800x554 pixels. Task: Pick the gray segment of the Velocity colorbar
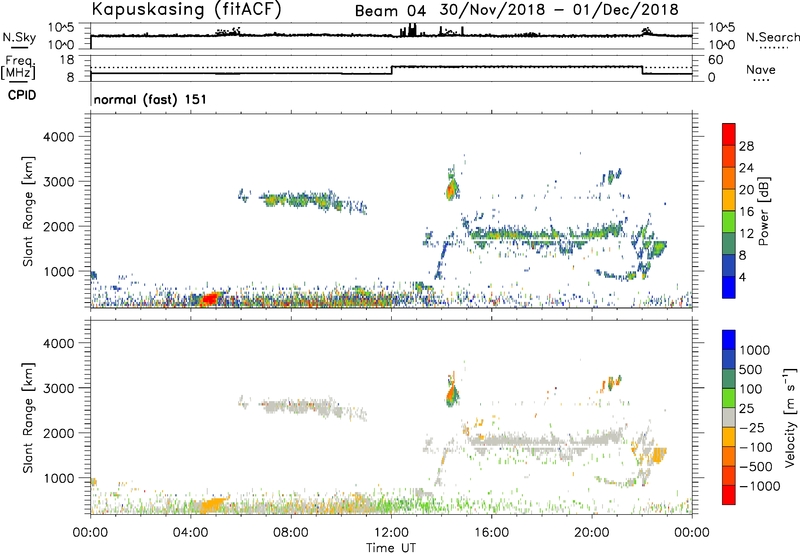click(729, 418)
